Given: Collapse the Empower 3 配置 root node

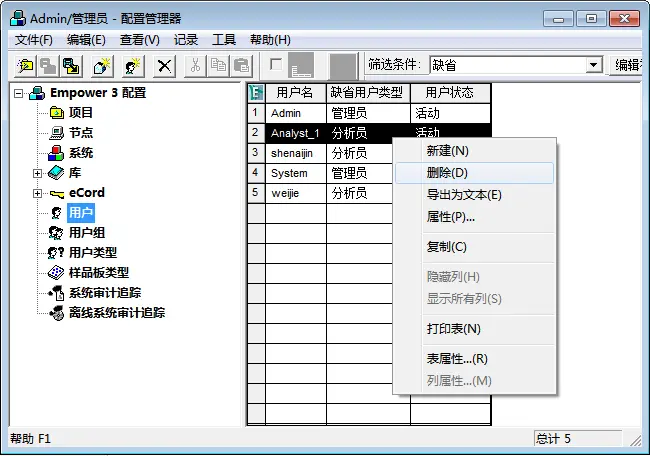Looking at the screenshot, I should [18, 93].
